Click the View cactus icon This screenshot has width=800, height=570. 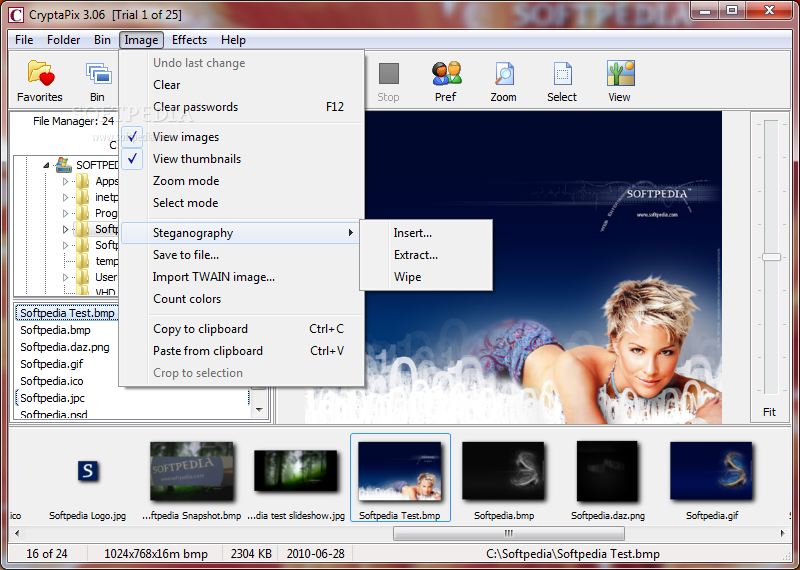[x=620, y=73]
